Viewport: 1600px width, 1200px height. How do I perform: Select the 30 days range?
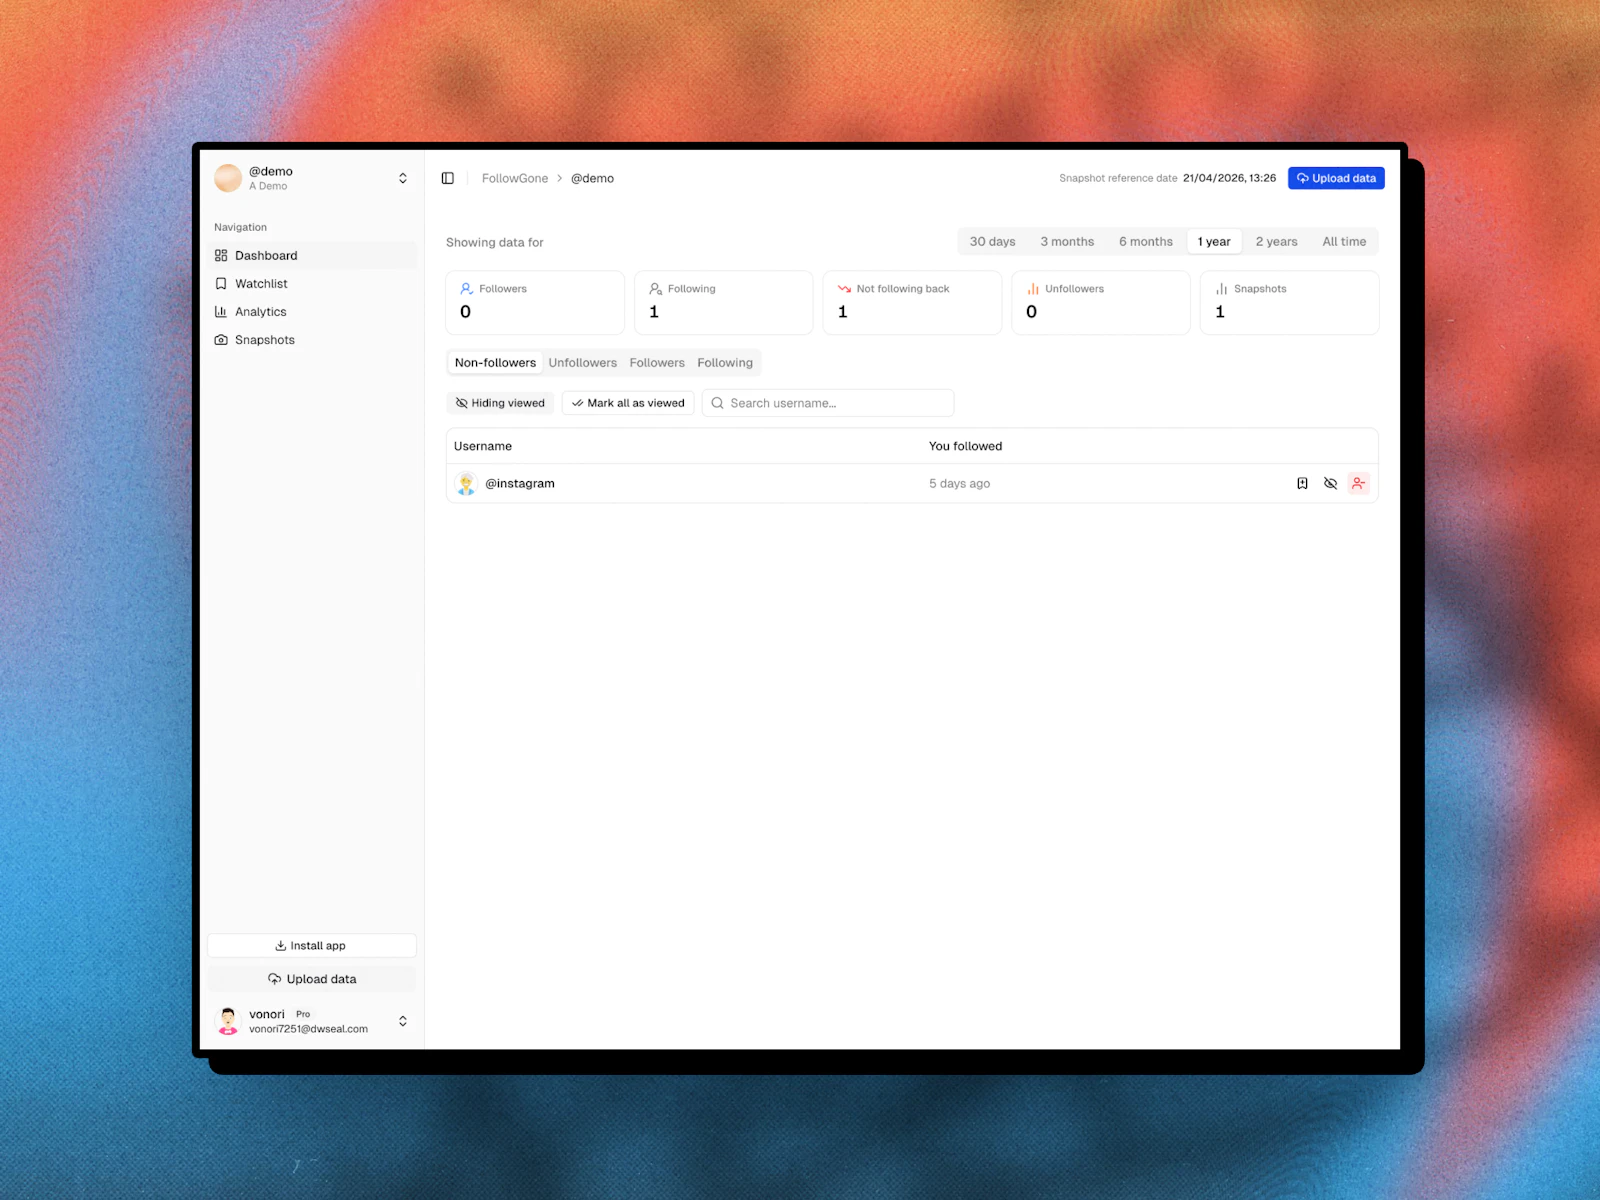[992, 241]
